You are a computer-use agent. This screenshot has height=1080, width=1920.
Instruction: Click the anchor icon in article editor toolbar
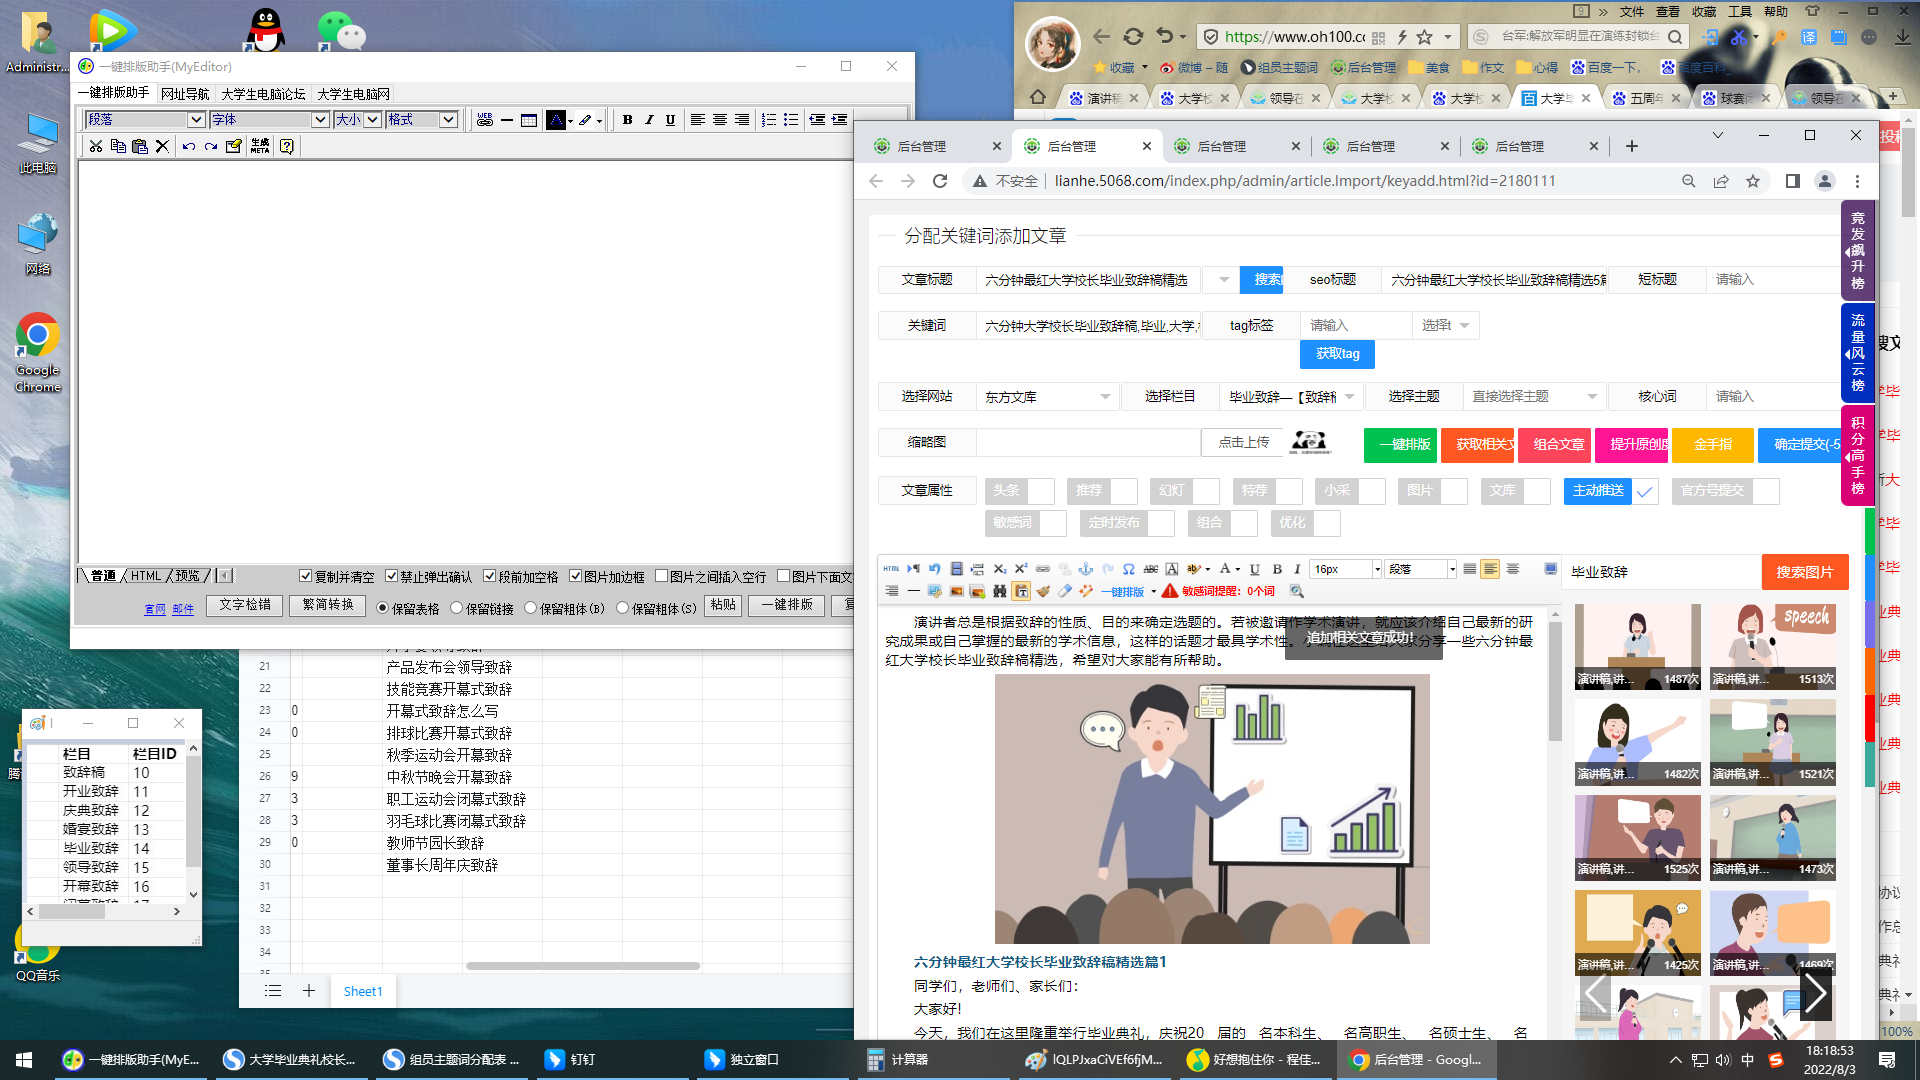click(x=1086, y=569)
